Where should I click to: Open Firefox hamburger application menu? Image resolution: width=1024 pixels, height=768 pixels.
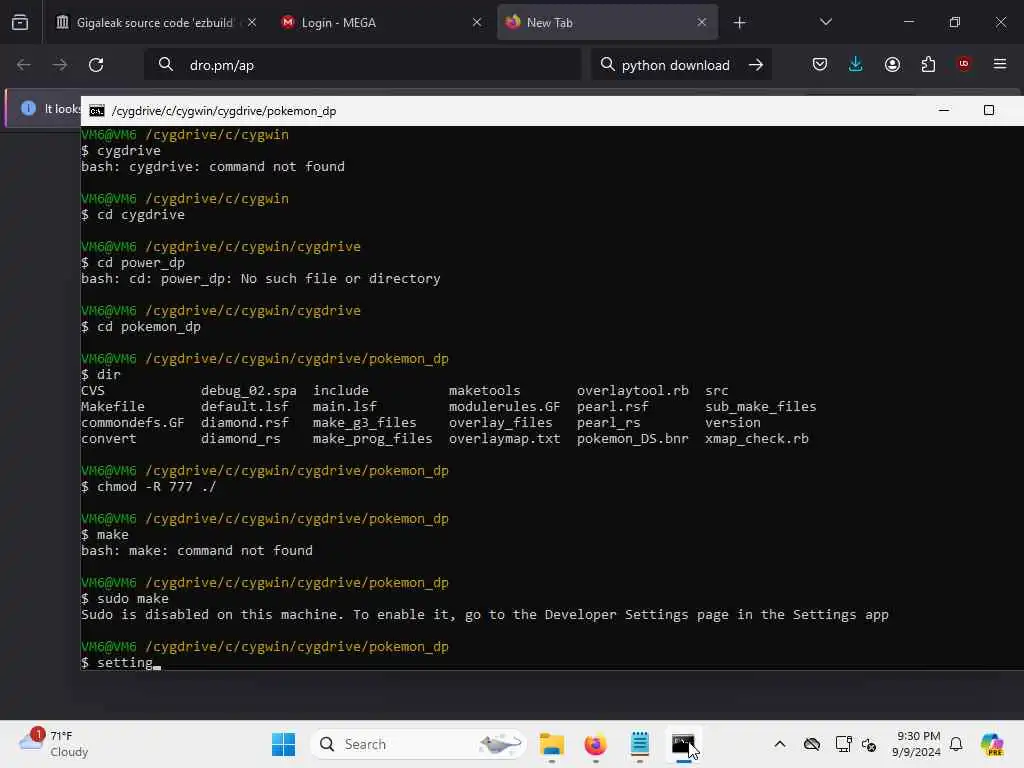(1000, 64)
